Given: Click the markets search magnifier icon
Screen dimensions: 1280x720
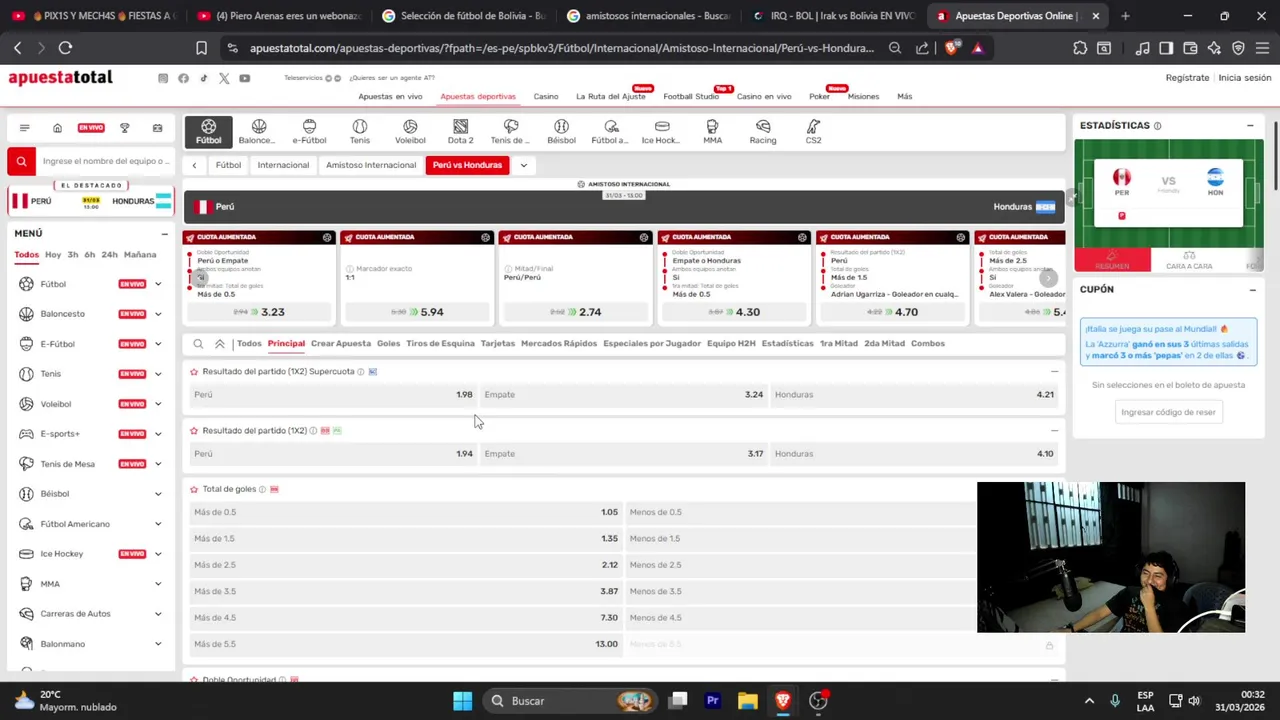Looking at the screenshot, I should click(x=198, y=344).
